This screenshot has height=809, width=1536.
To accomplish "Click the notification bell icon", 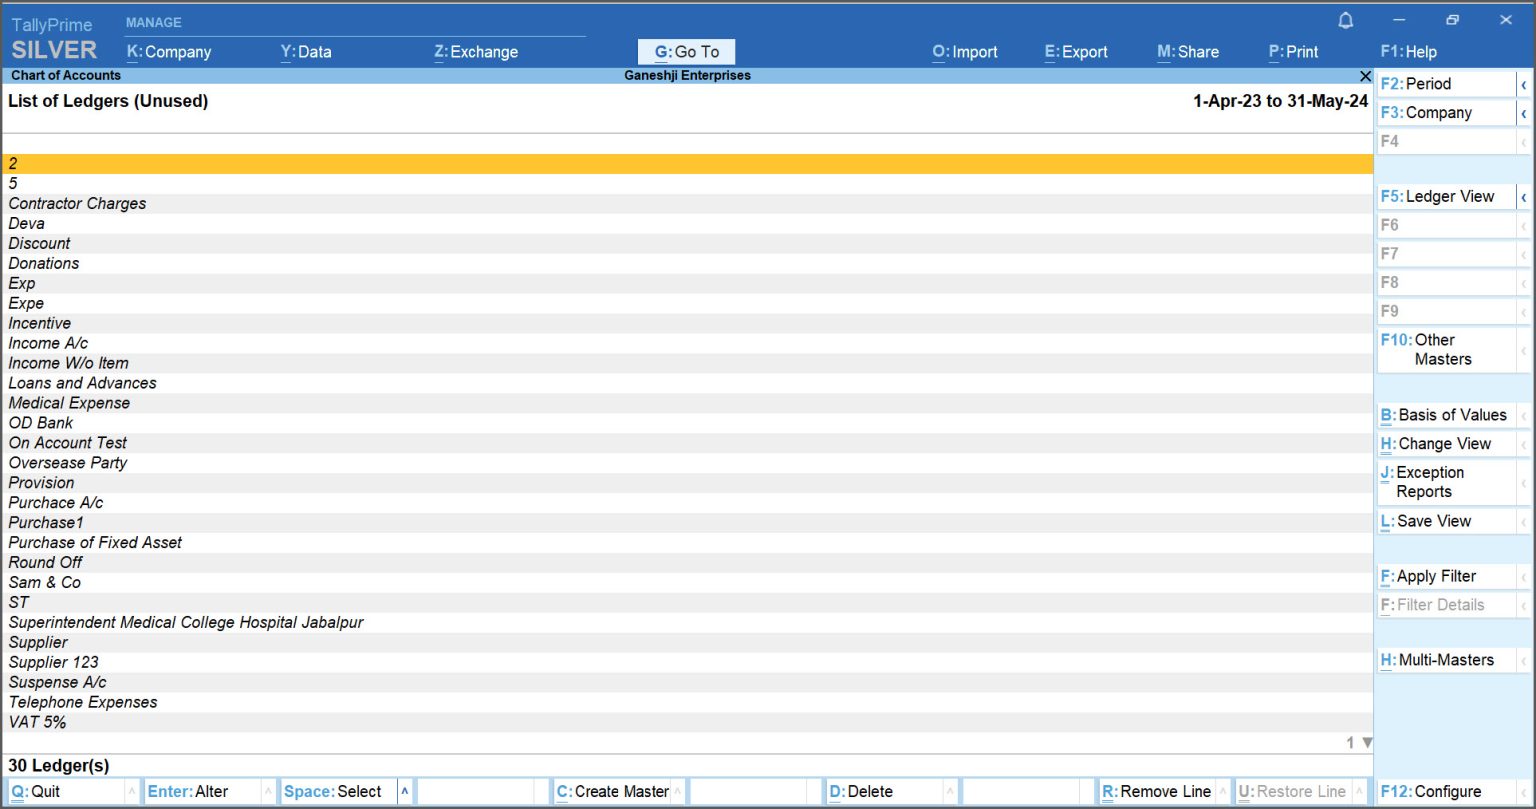I will [x=1346, y=20].
